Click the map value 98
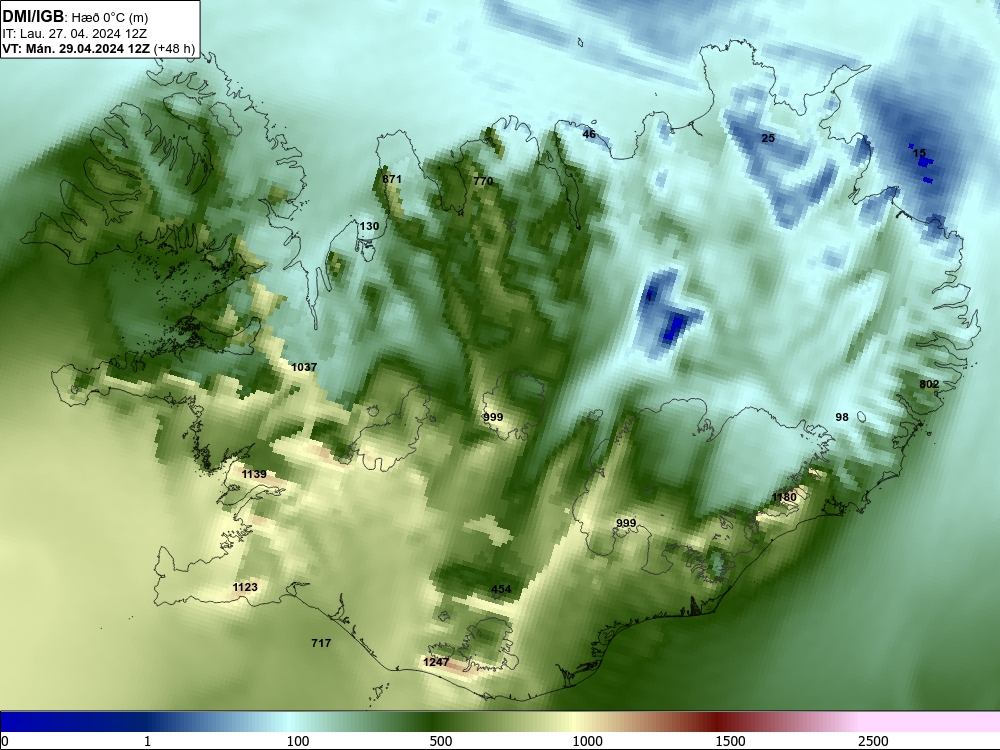The image size is (1000, 750). point(842,417)
